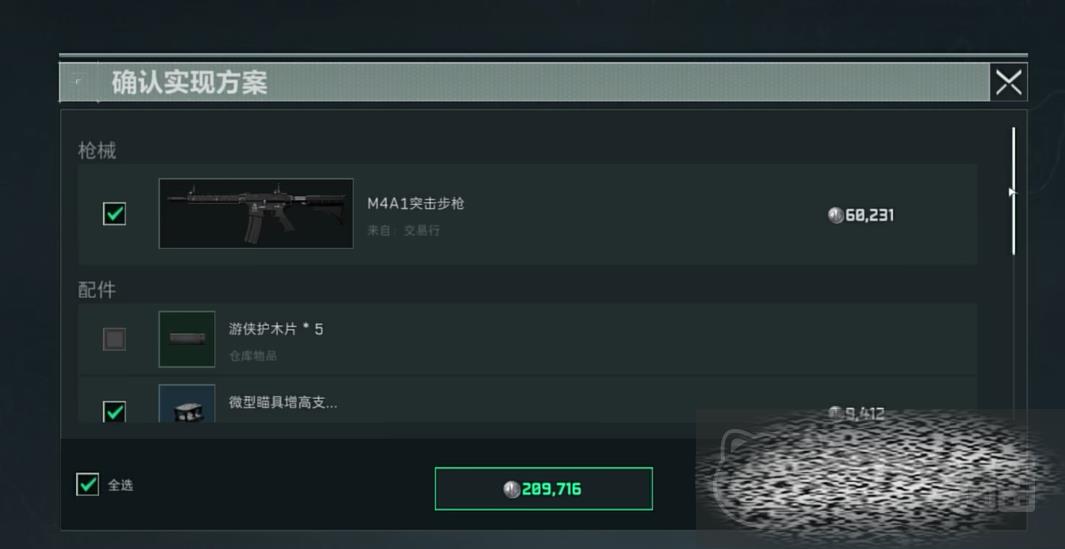Click the 配件 section heading
The image size is (1065, 549).
97,290
